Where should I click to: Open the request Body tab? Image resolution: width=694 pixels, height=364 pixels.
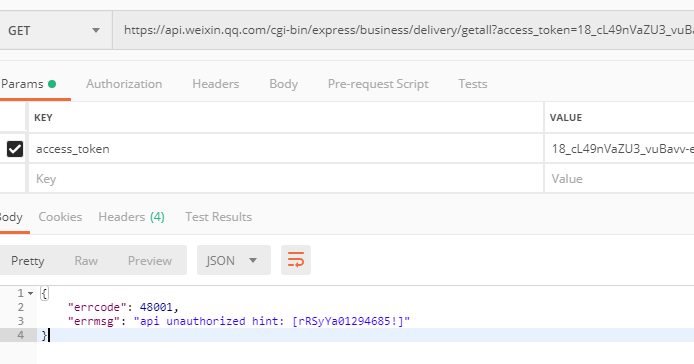284,84
